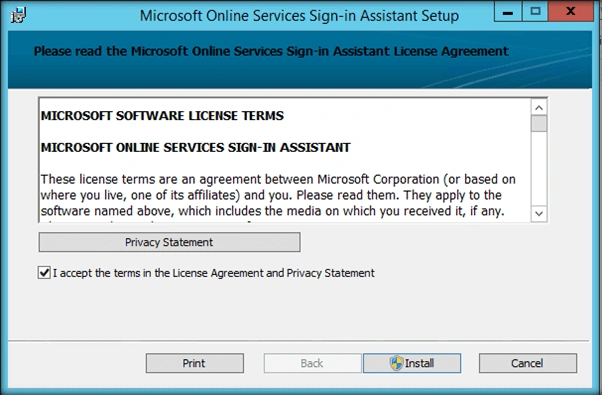Minimize the Setup window
The width and height of the screenshot is (602, 395).
pyautogui.click(x=508, y=12)
